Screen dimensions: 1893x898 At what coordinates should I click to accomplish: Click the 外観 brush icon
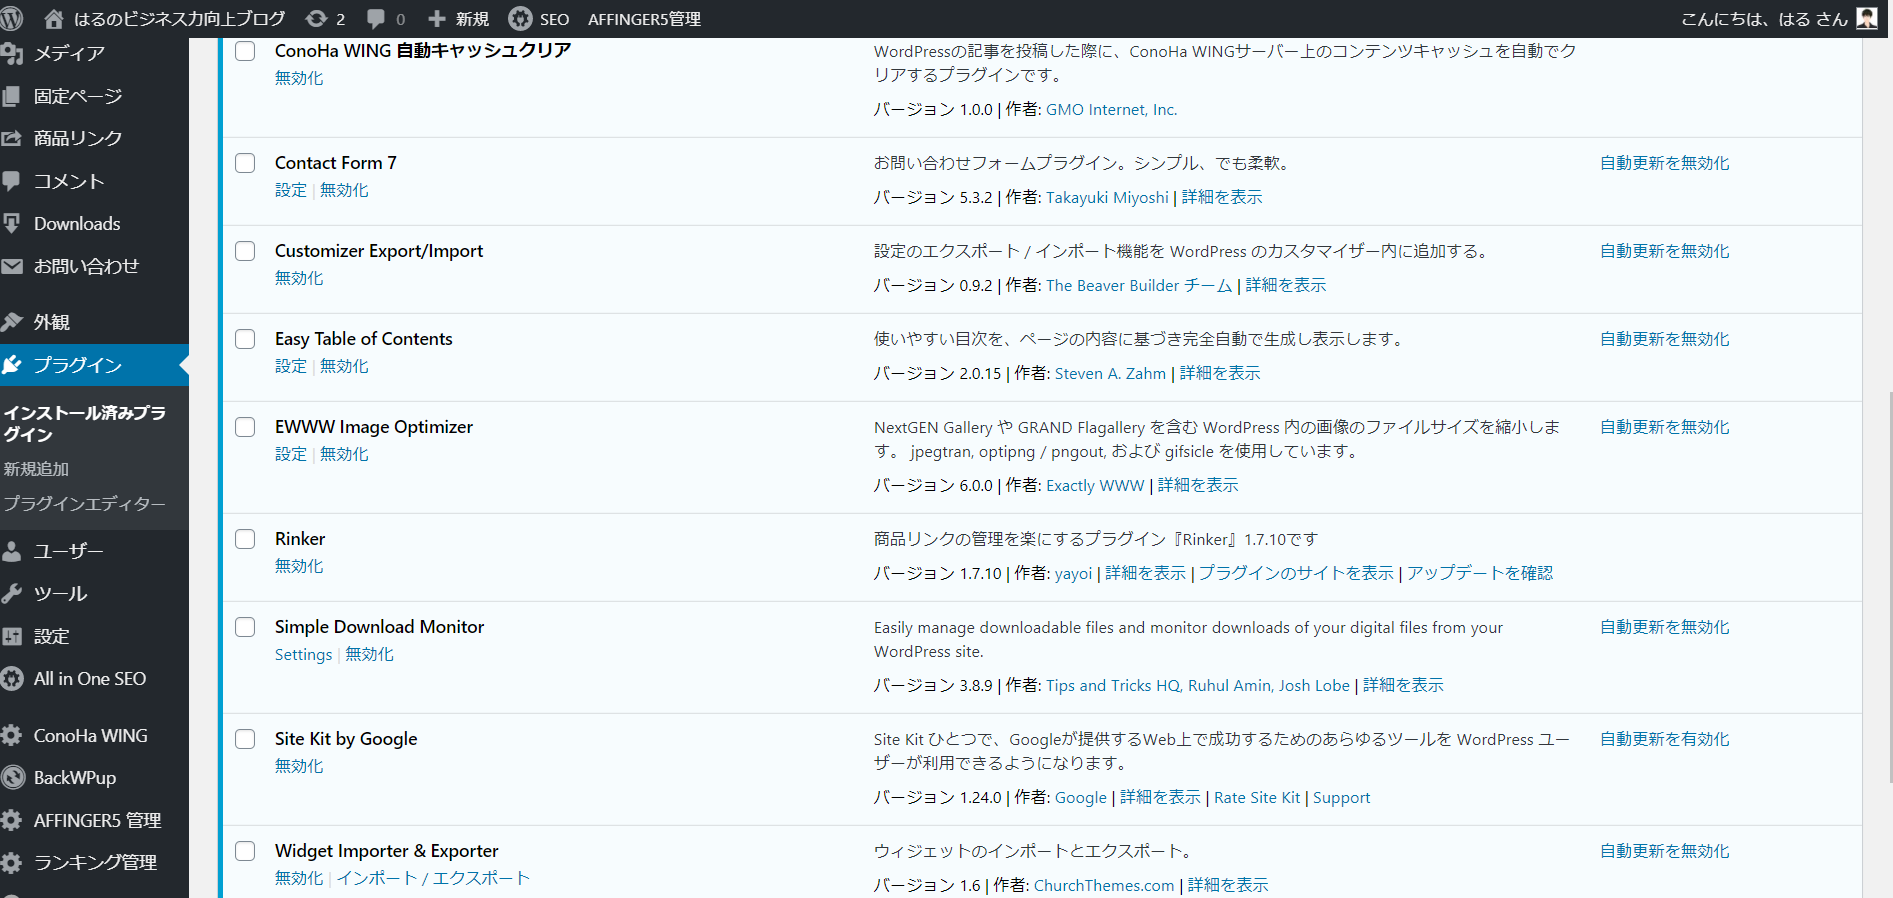click(12, 322)
